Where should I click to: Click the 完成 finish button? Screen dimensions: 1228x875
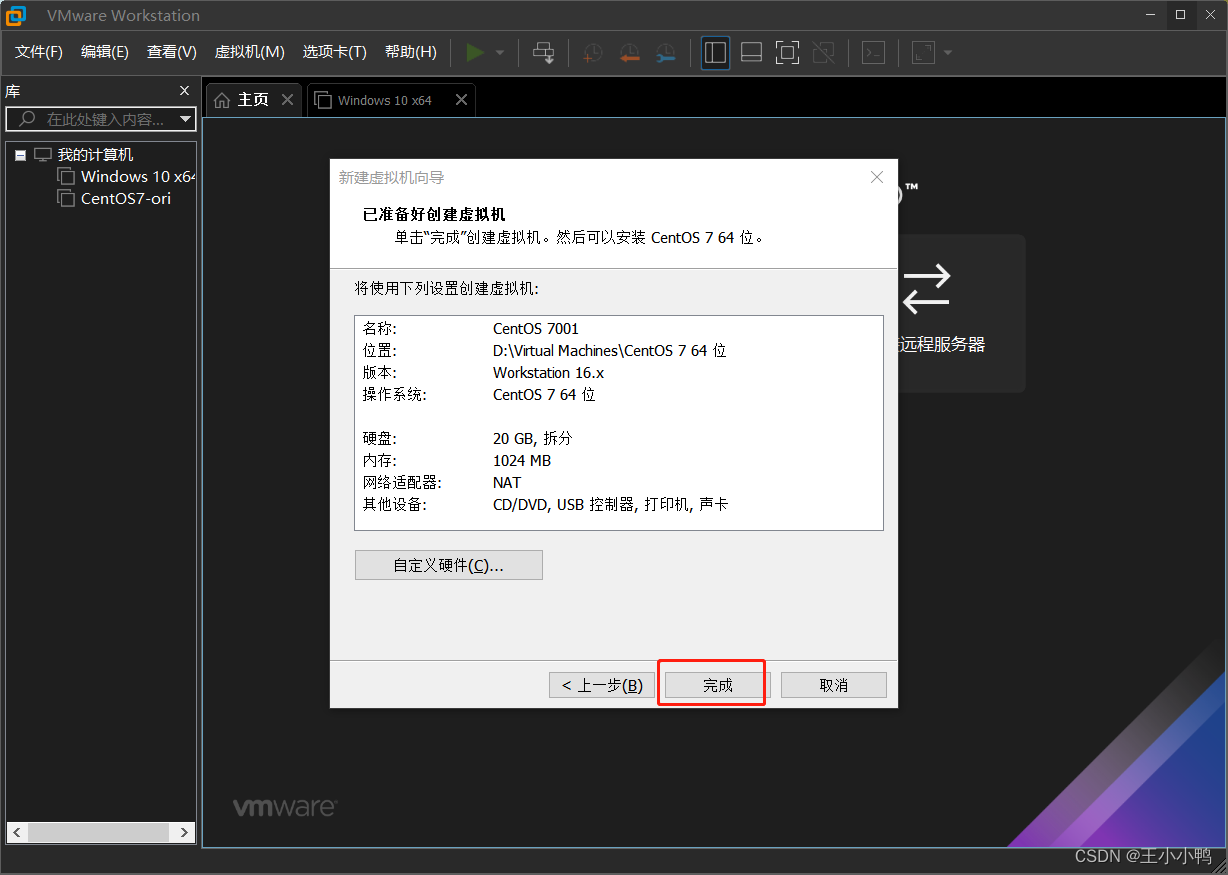[x=717, y=685]
